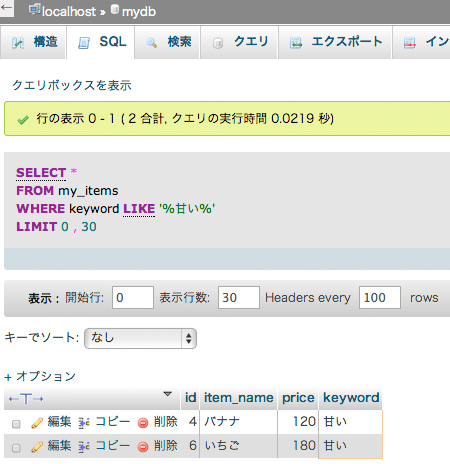This screenshot has width=450, height=464.
Task: Open the エクスポート tab
Action: tap(334, 42)
